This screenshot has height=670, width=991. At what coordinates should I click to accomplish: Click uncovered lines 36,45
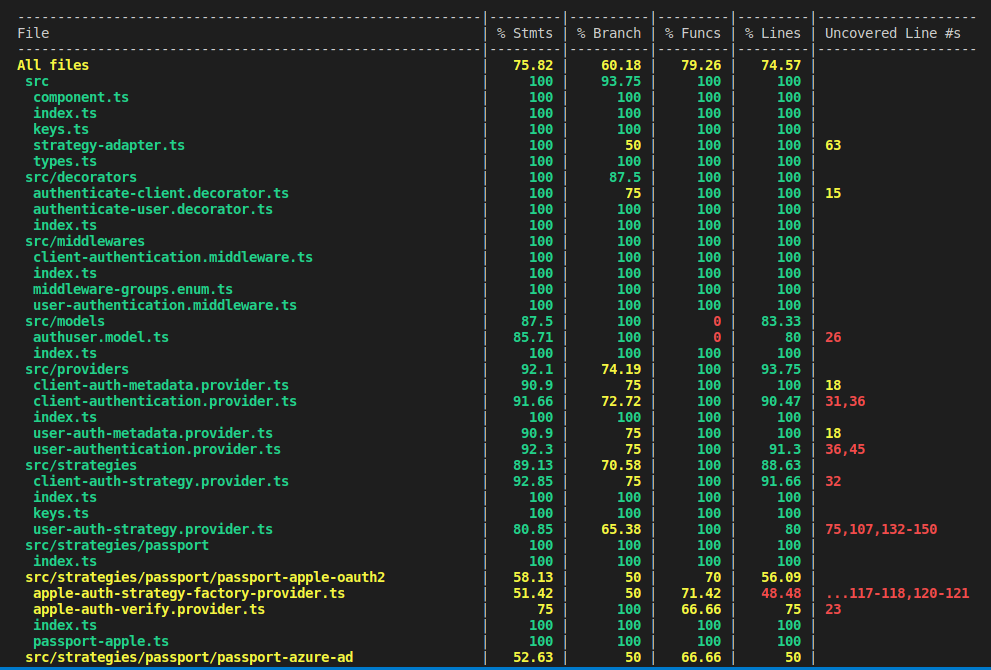pyautogui.click(x=845, y=449)
